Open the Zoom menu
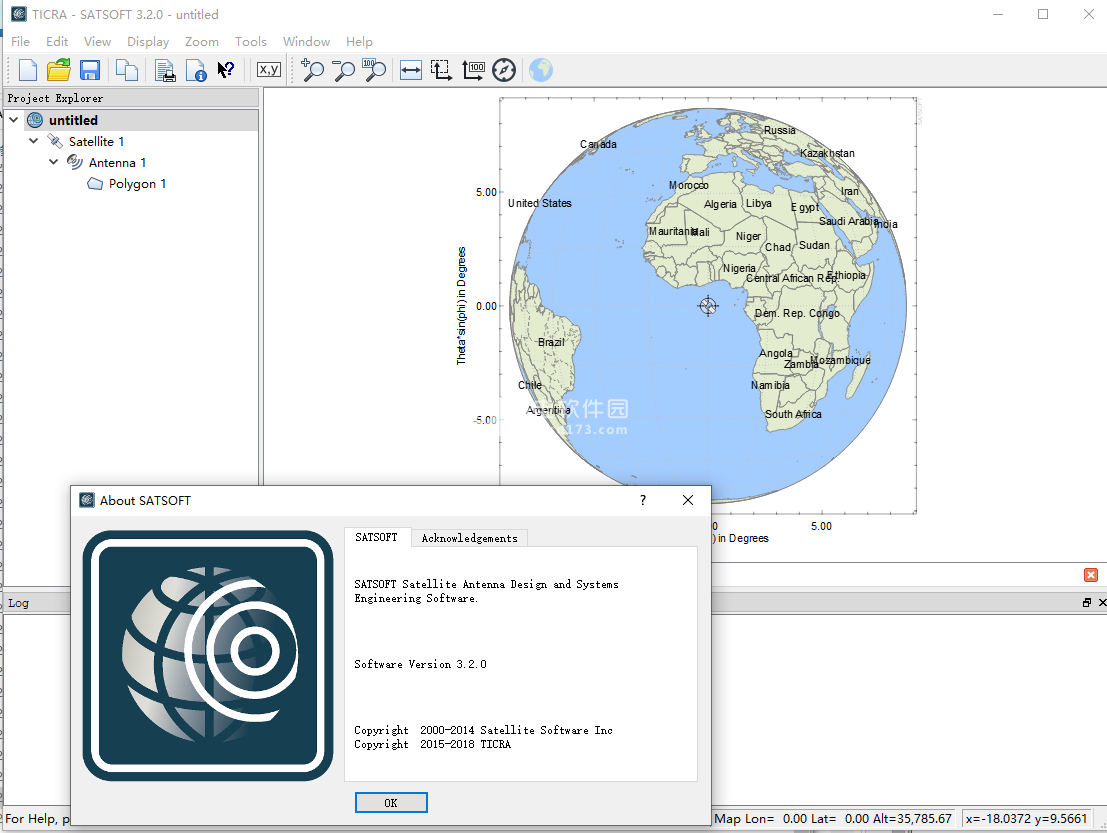The image size is (1107, 833). point(202,42)
